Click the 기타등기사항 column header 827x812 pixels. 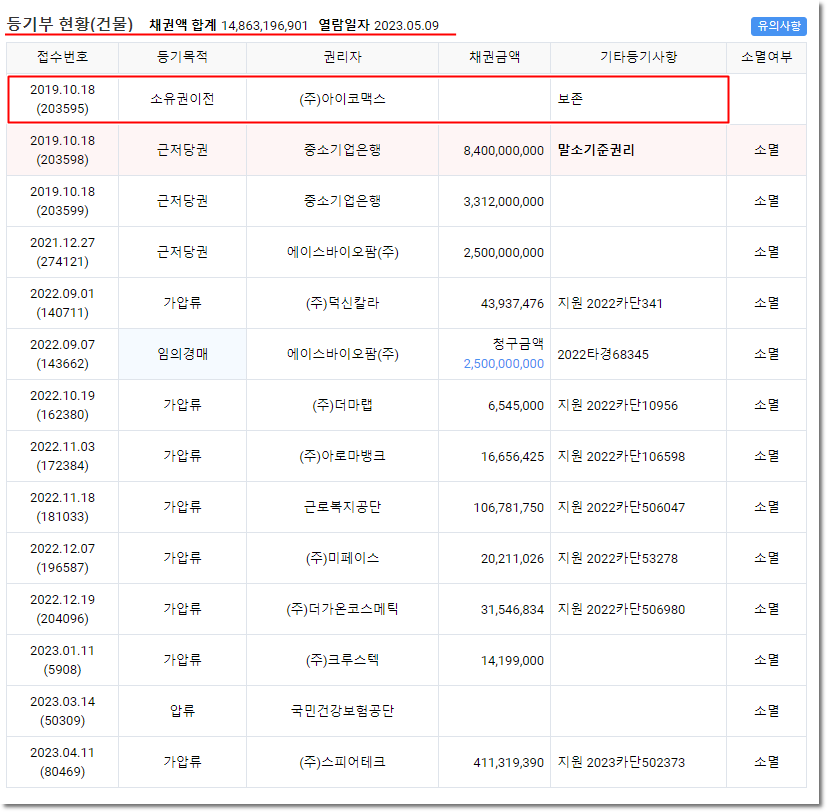pos(638,57)
